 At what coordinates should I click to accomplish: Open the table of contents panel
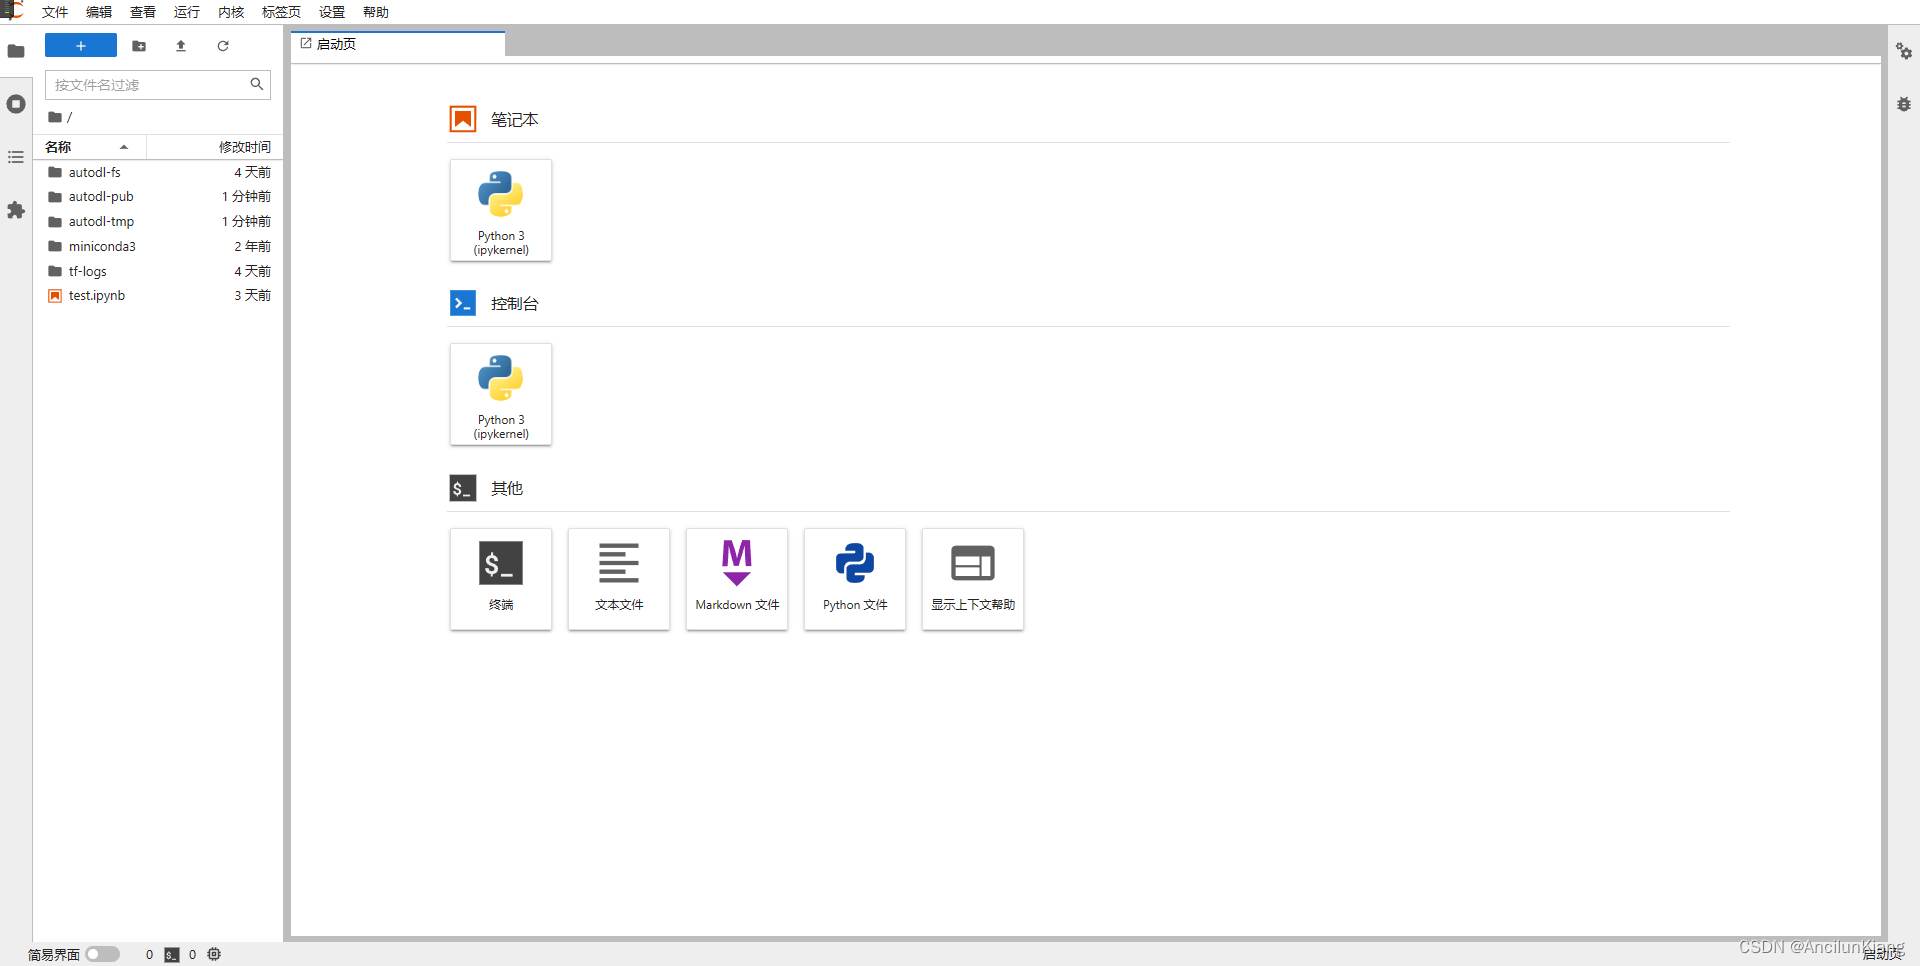(16, 157)
